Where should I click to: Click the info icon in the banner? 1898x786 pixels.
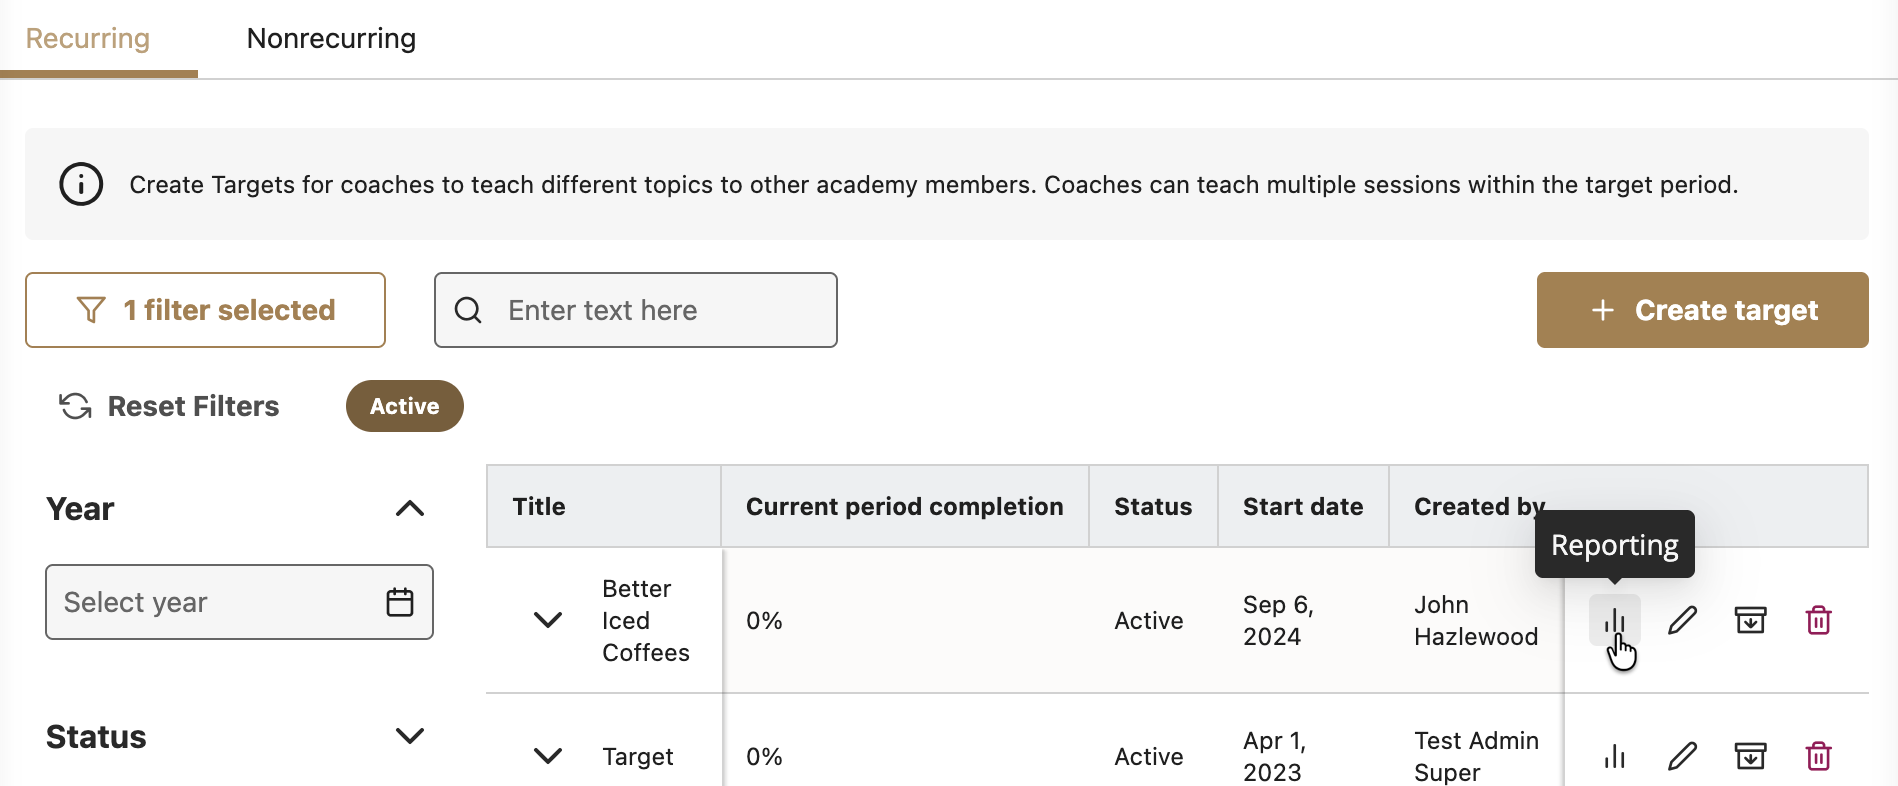pyautogui.click(x=81, y=184)
